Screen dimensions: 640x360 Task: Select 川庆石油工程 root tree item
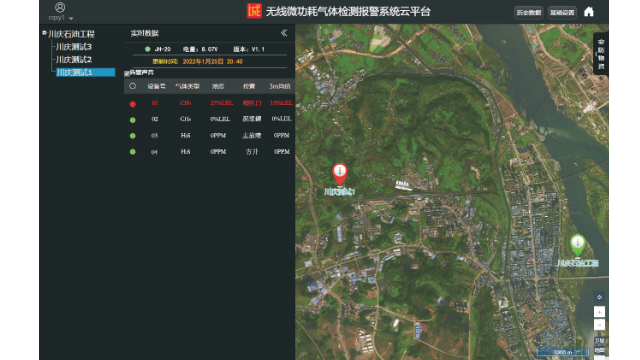tap(71, 34)
